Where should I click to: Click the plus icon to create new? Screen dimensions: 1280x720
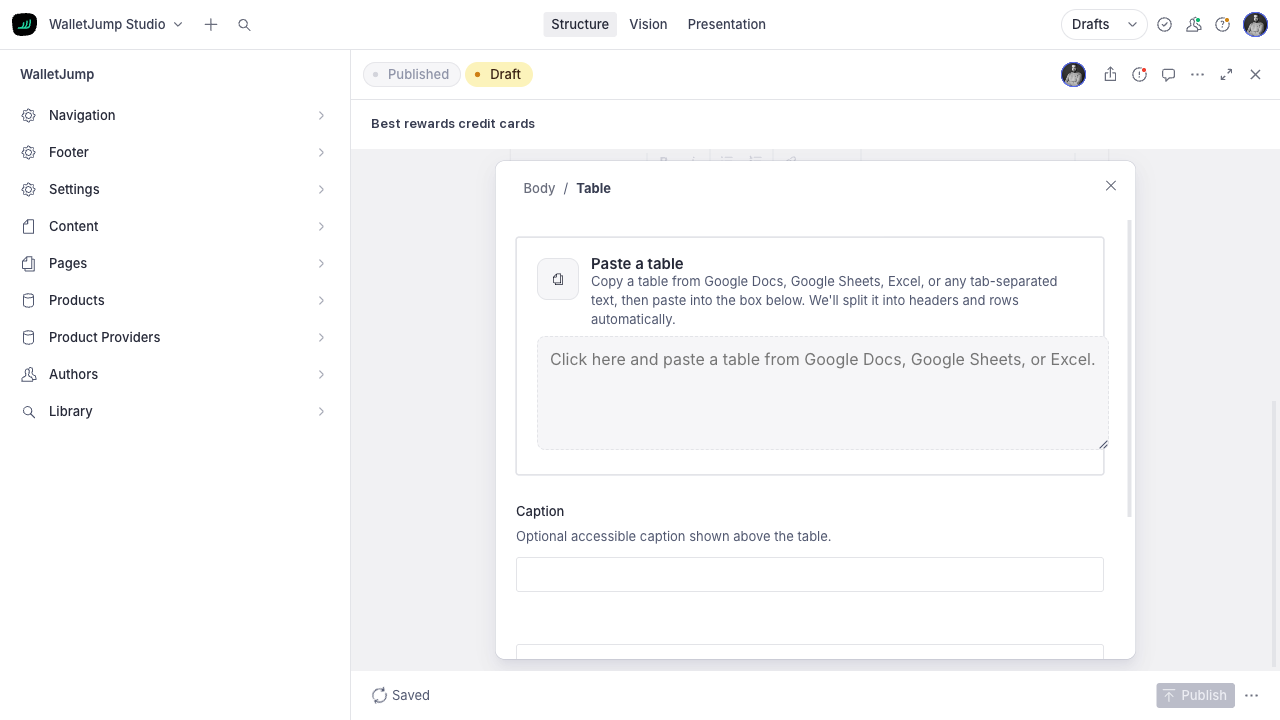(211, 24)
